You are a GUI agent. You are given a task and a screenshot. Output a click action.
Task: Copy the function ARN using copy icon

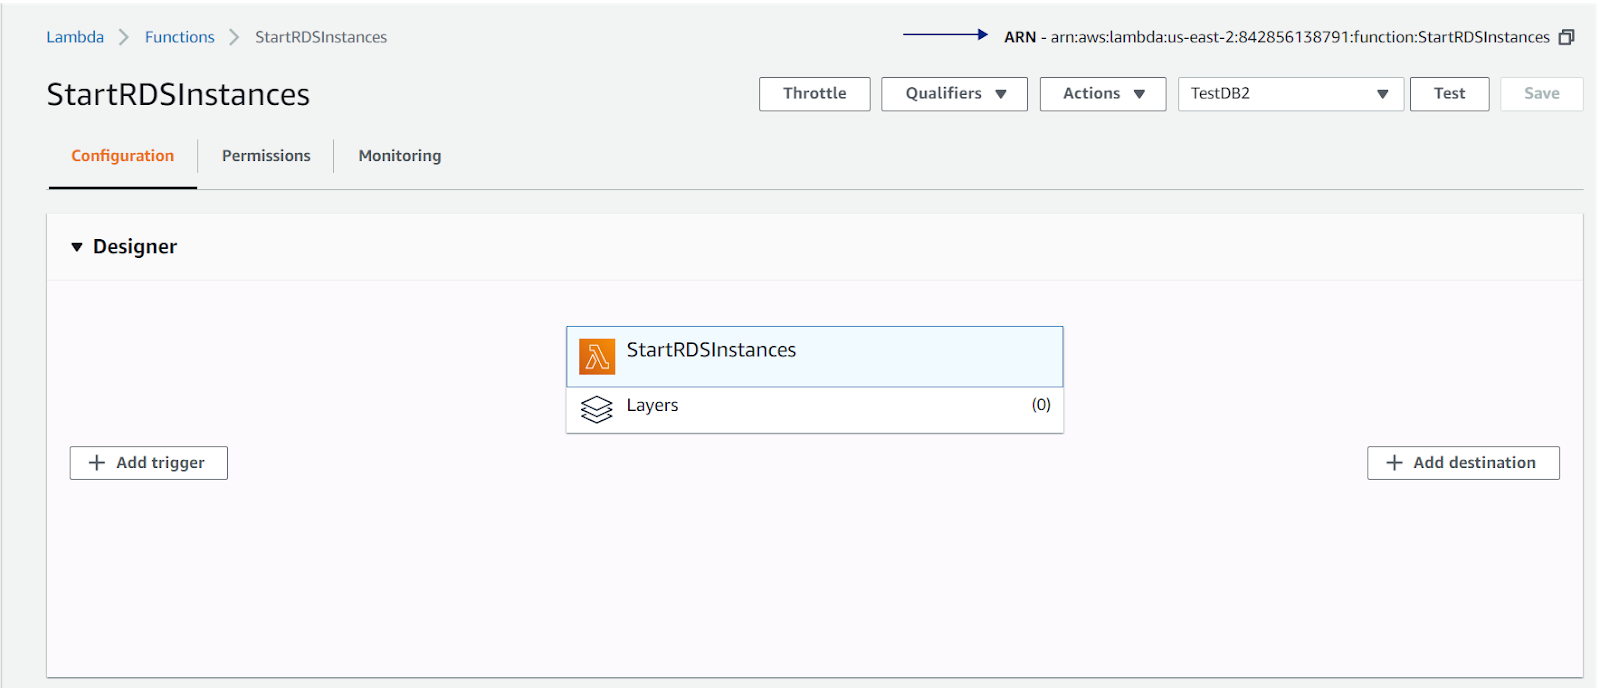click(1566, 37)
